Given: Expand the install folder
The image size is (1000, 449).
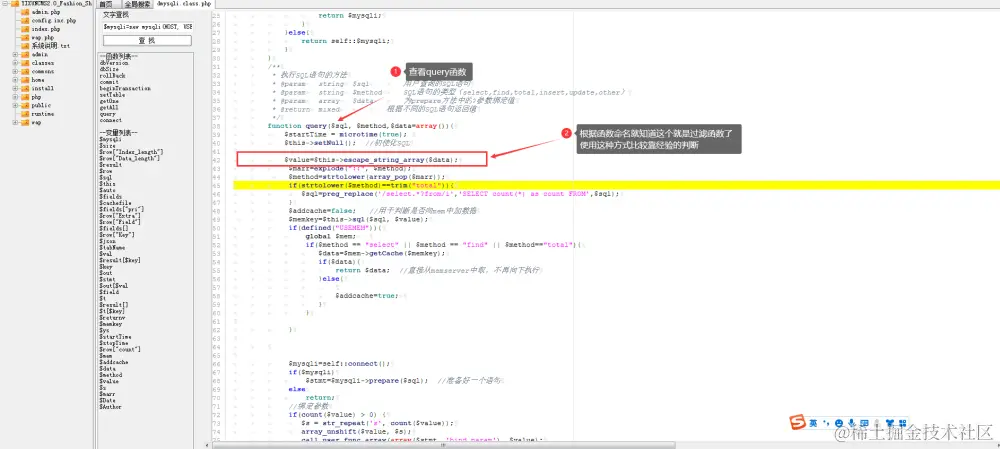Looking at the screenshot, I should (15, 88).
